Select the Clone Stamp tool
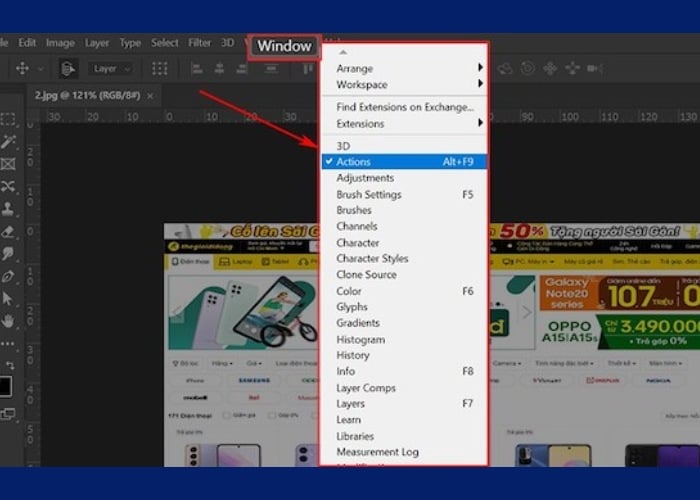 pyautogui.click(x=8, y=208)
